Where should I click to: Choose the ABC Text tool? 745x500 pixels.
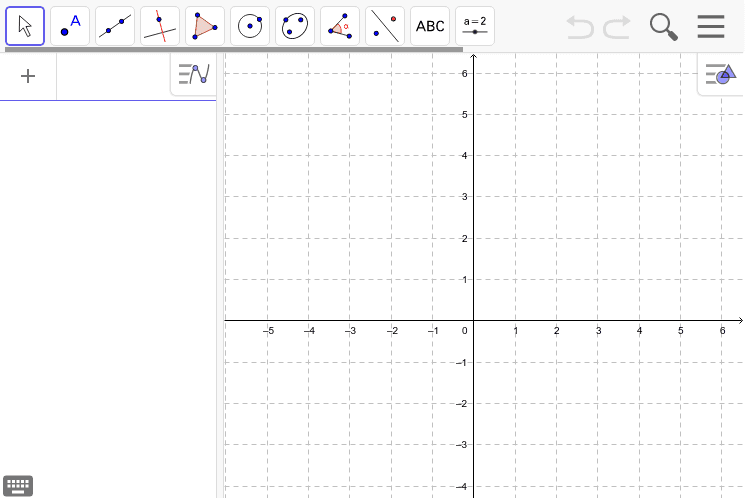coord(430,26)
